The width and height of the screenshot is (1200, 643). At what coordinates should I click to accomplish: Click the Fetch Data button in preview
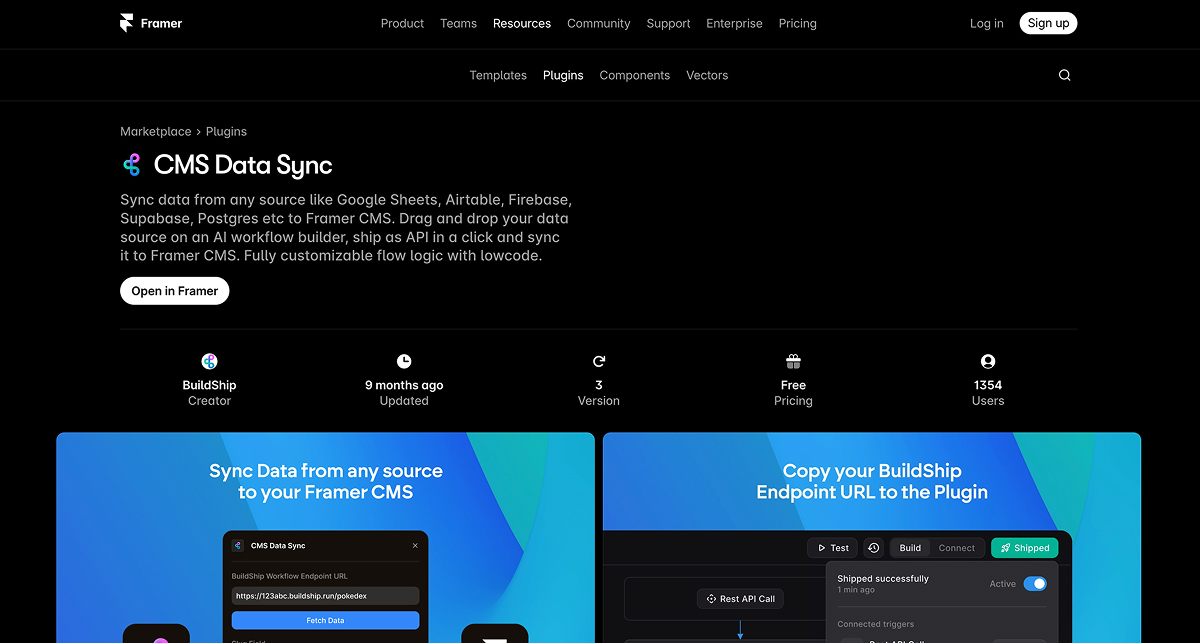(325, 620)
